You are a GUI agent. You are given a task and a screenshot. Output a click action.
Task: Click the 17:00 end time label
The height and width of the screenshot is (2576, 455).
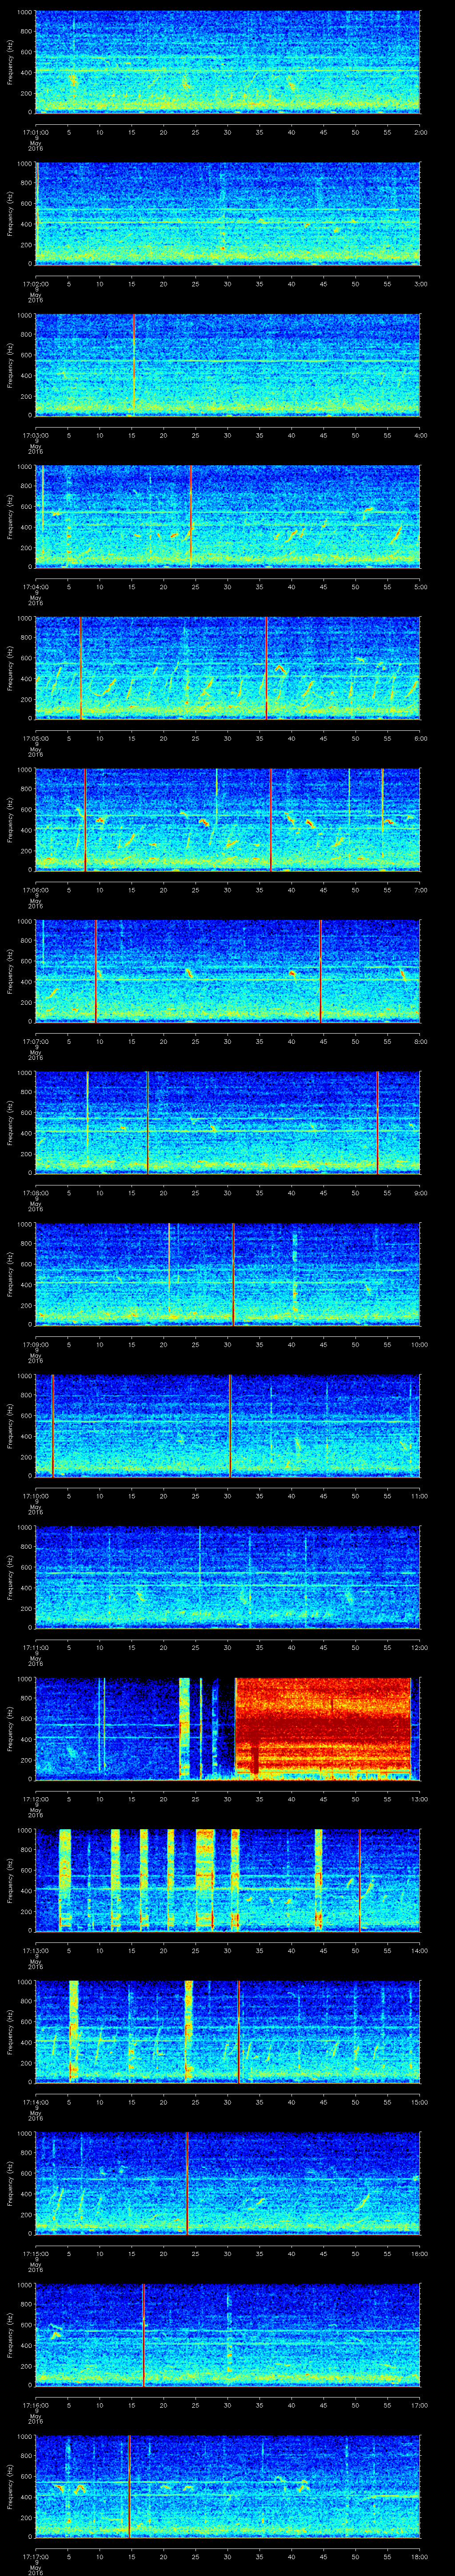(x=419, y=2404)
